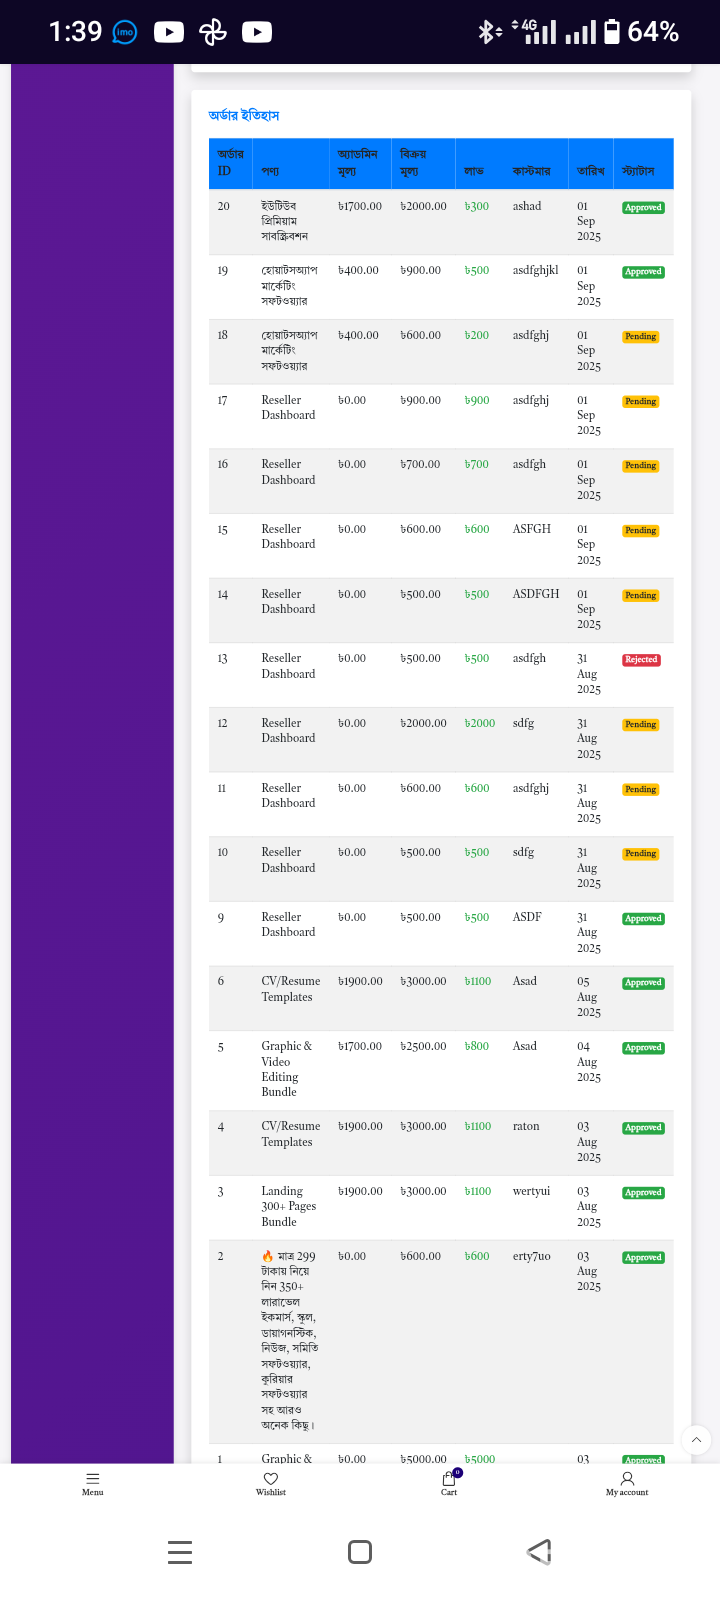720x1600 pixels.
Task: Click the ৳300 profit for order 20
Action: [477, 207]
